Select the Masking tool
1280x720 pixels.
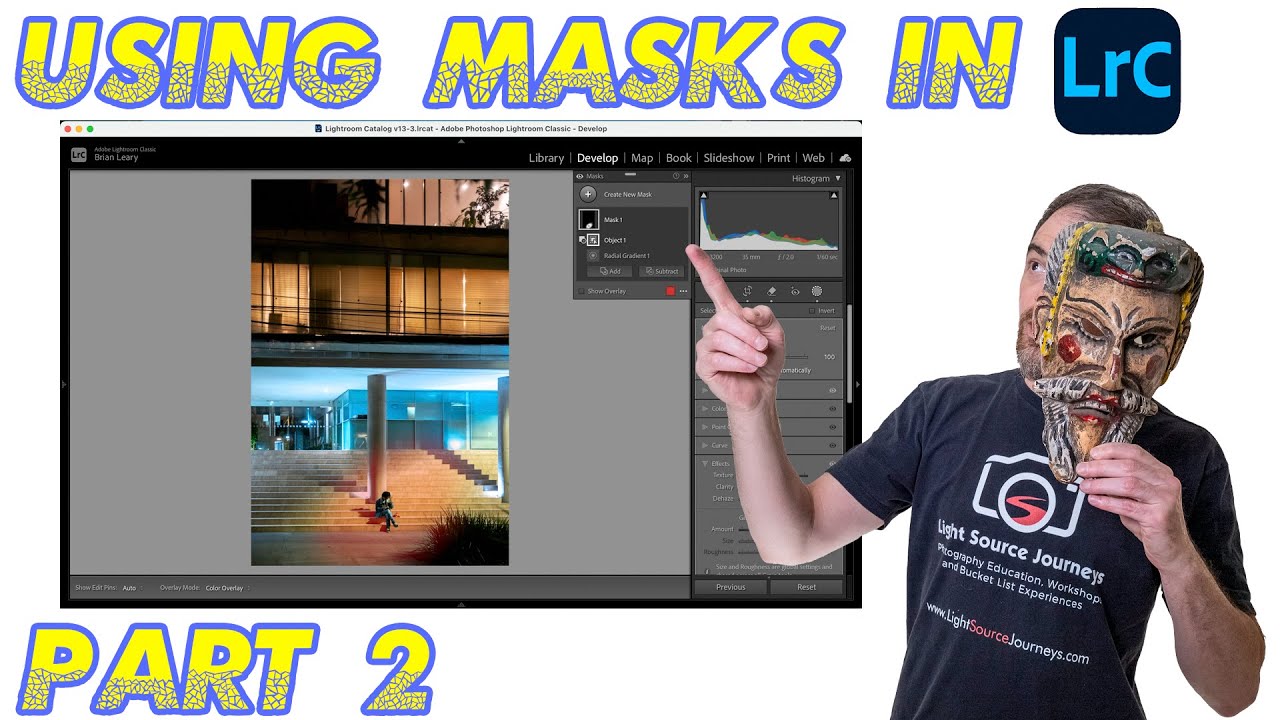pyautogui.click(x=817, y=291)
